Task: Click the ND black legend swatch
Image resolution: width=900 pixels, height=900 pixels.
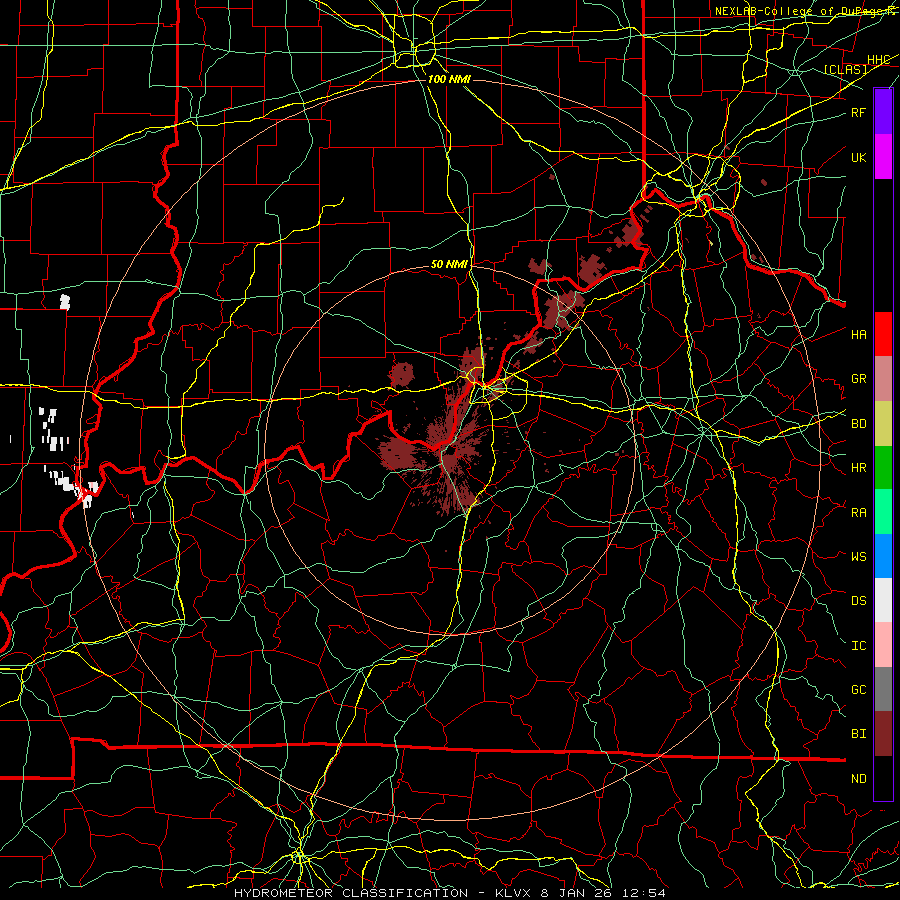Action: pyautogui.click(x=883, y=778)
